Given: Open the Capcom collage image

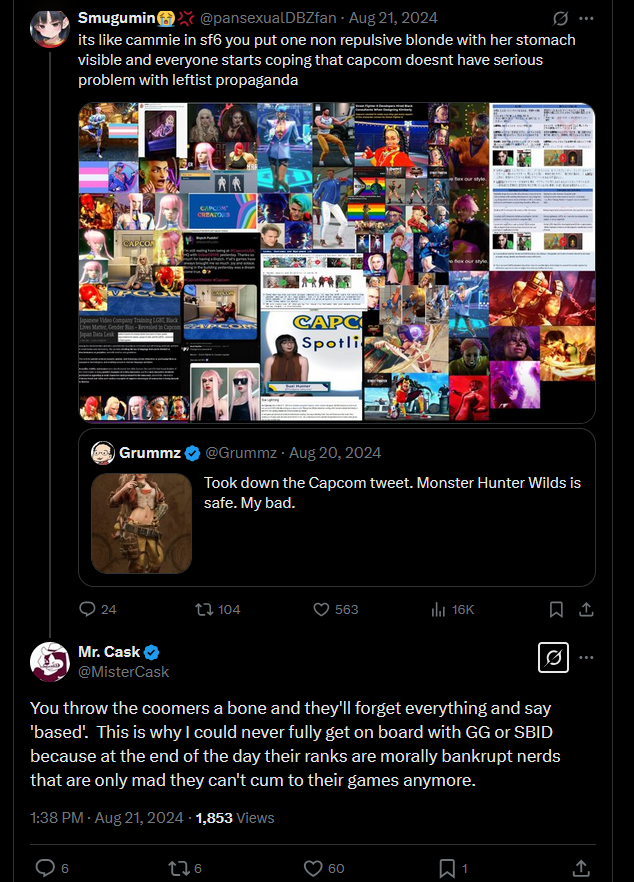Looking at the screenshot, I should click(337, 262).
